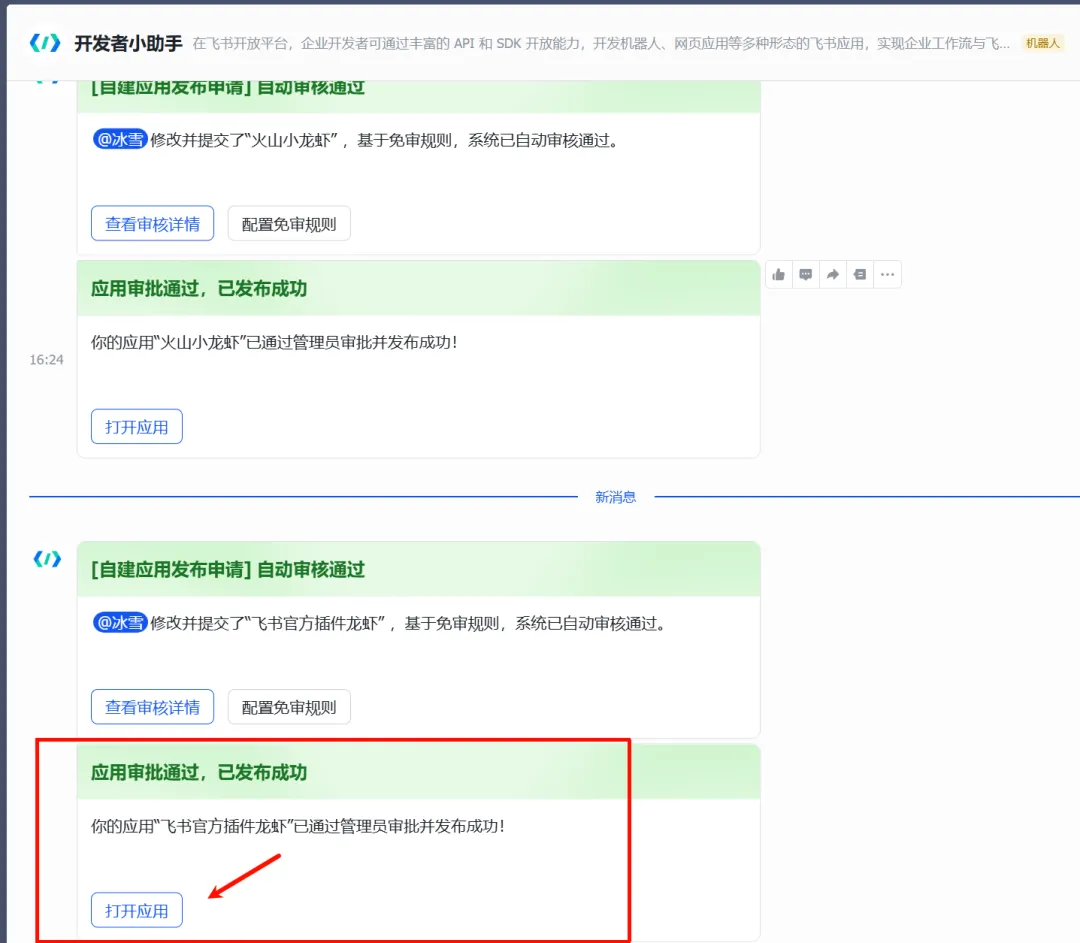
Task: Click 打开应用 for 火山小龙虾
Action: pos(136,427)
